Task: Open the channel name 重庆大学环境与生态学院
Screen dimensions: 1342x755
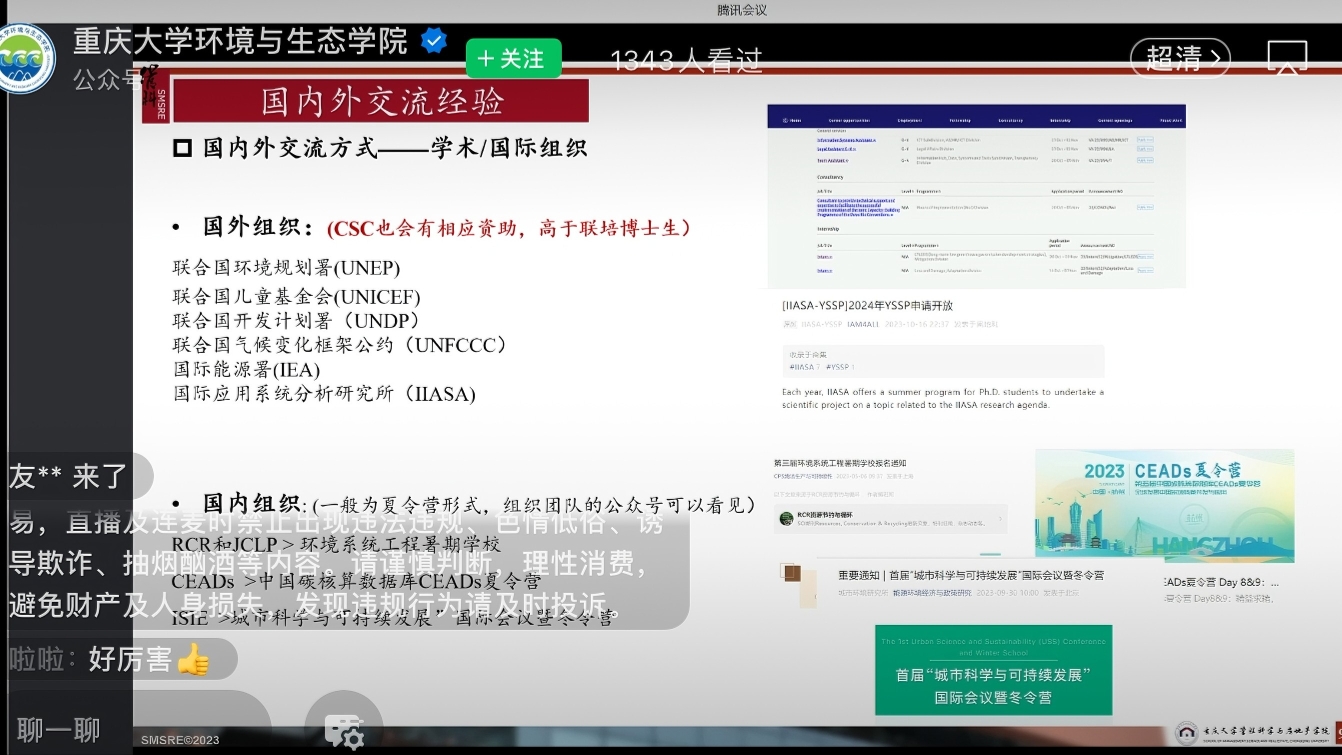Action: (240, 41)
